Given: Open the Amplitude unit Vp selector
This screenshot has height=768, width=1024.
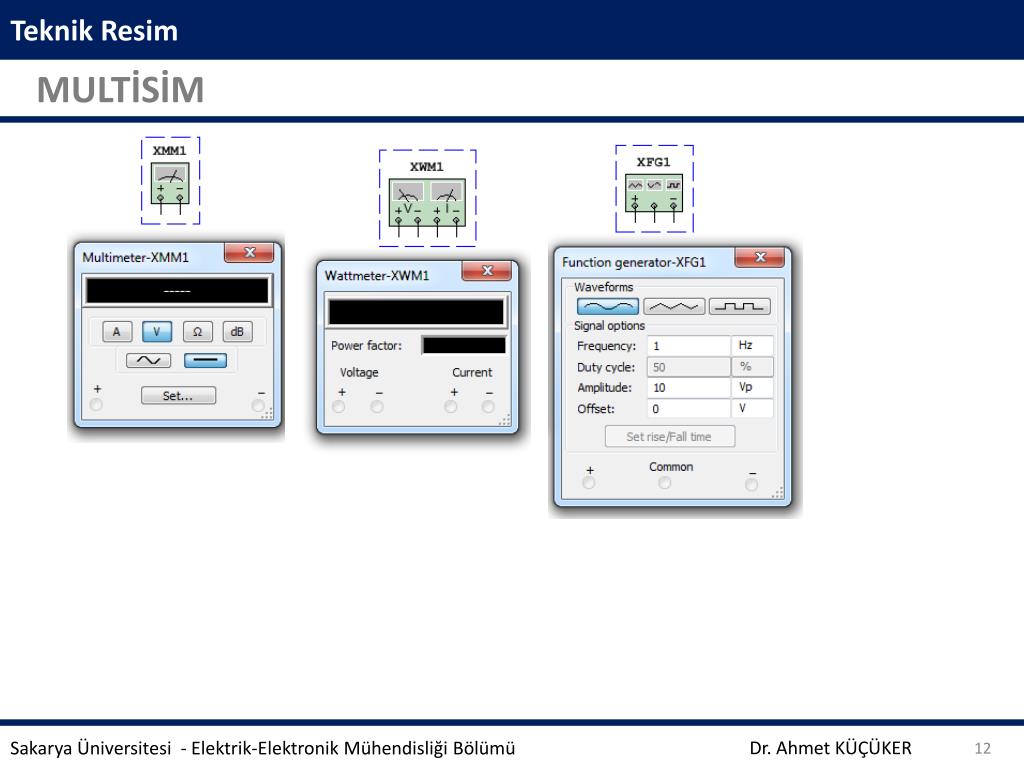Looking at the screenshot, I should [753, 388].
